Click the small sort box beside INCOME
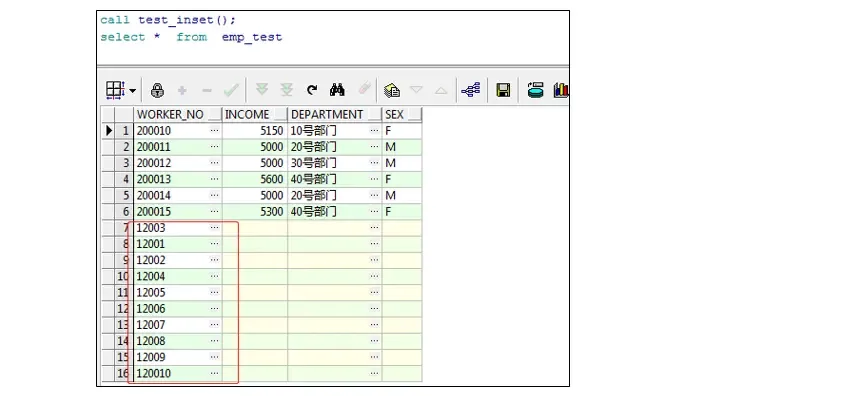The height and width of the screenshot is (396, 851). (281, 115)
